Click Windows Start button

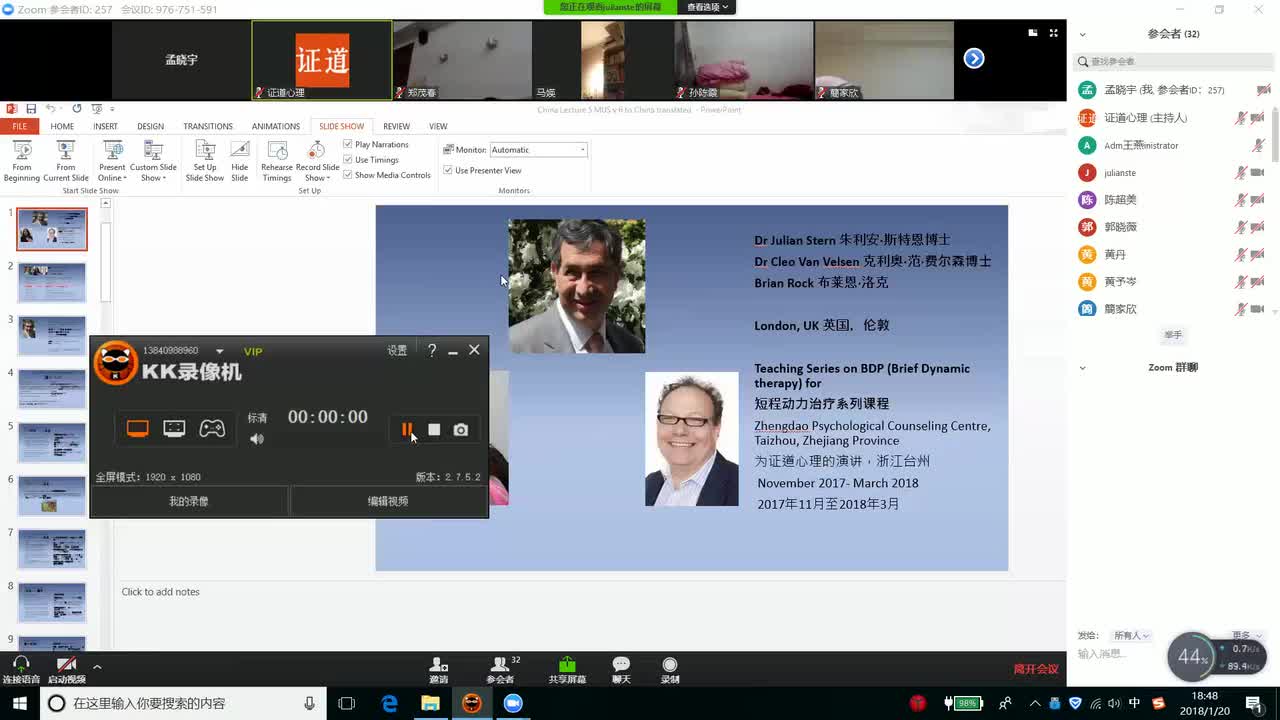point(20,703)
